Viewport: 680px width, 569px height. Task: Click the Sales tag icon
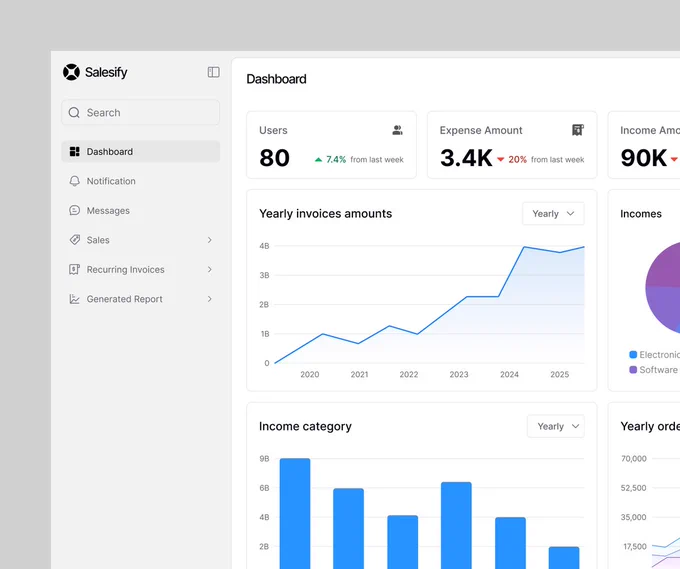tap(75, 240)
